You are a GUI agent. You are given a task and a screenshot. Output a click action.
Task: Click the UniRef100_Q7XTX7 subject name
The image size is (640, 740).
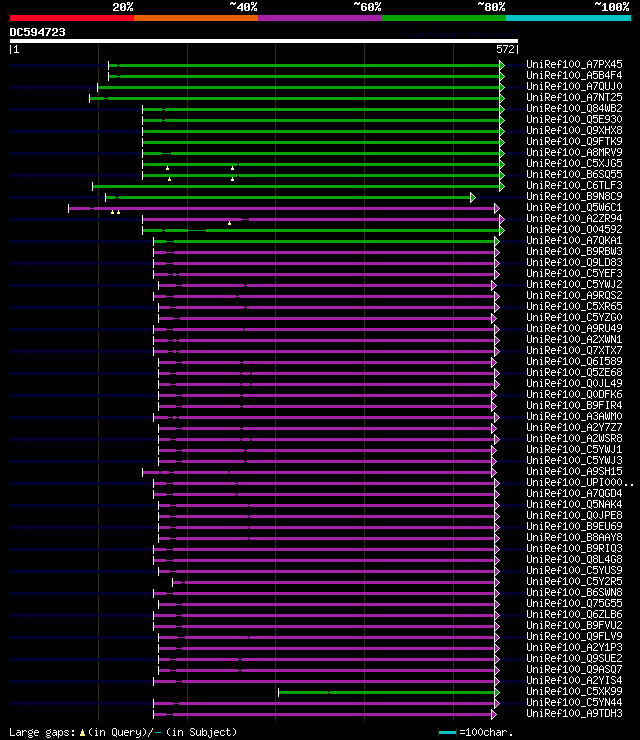click(x=574, y=350)
